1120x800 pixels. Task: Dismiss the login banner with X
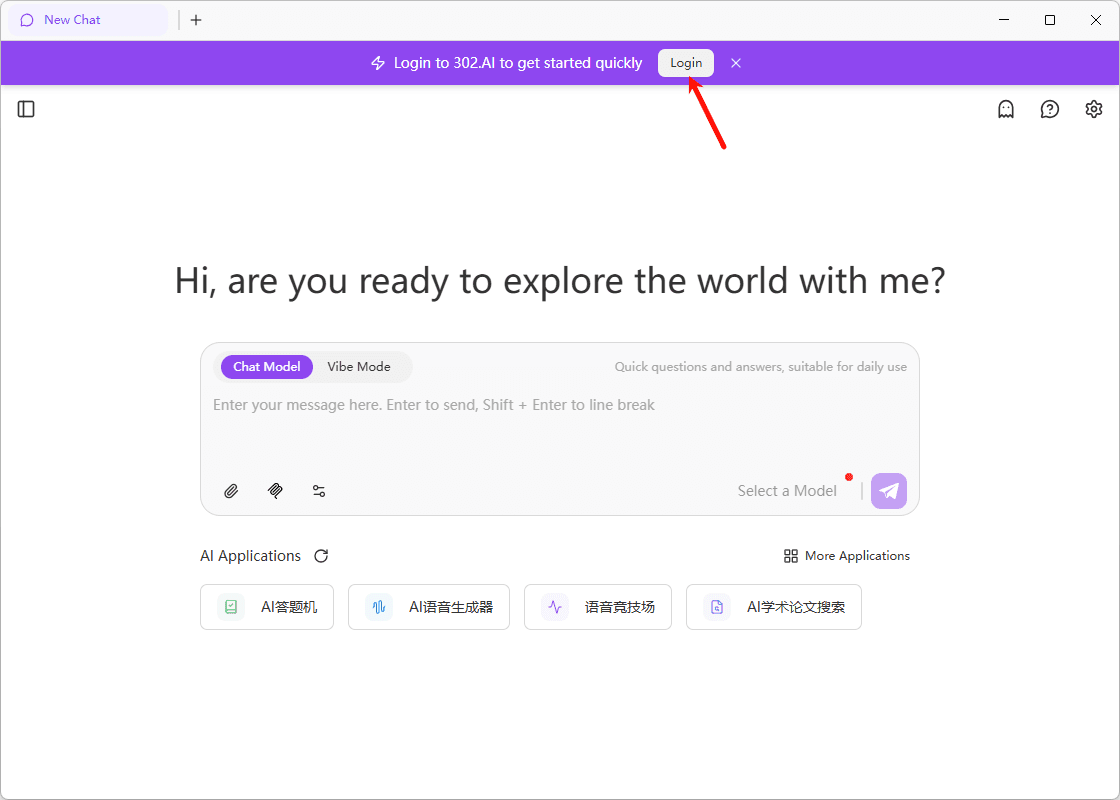pyautogui.click(x=736, y=63)
